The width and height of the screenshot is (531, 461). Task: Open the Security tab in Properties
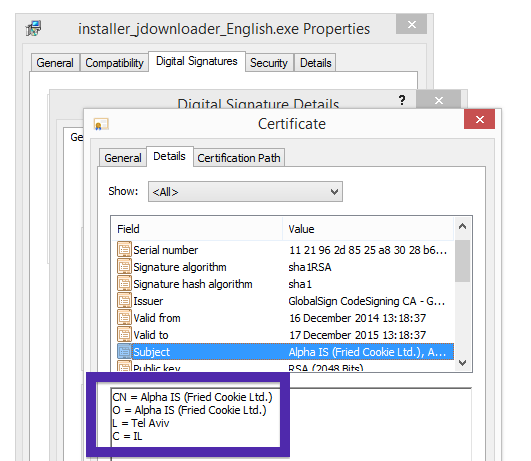pos(269,63)
